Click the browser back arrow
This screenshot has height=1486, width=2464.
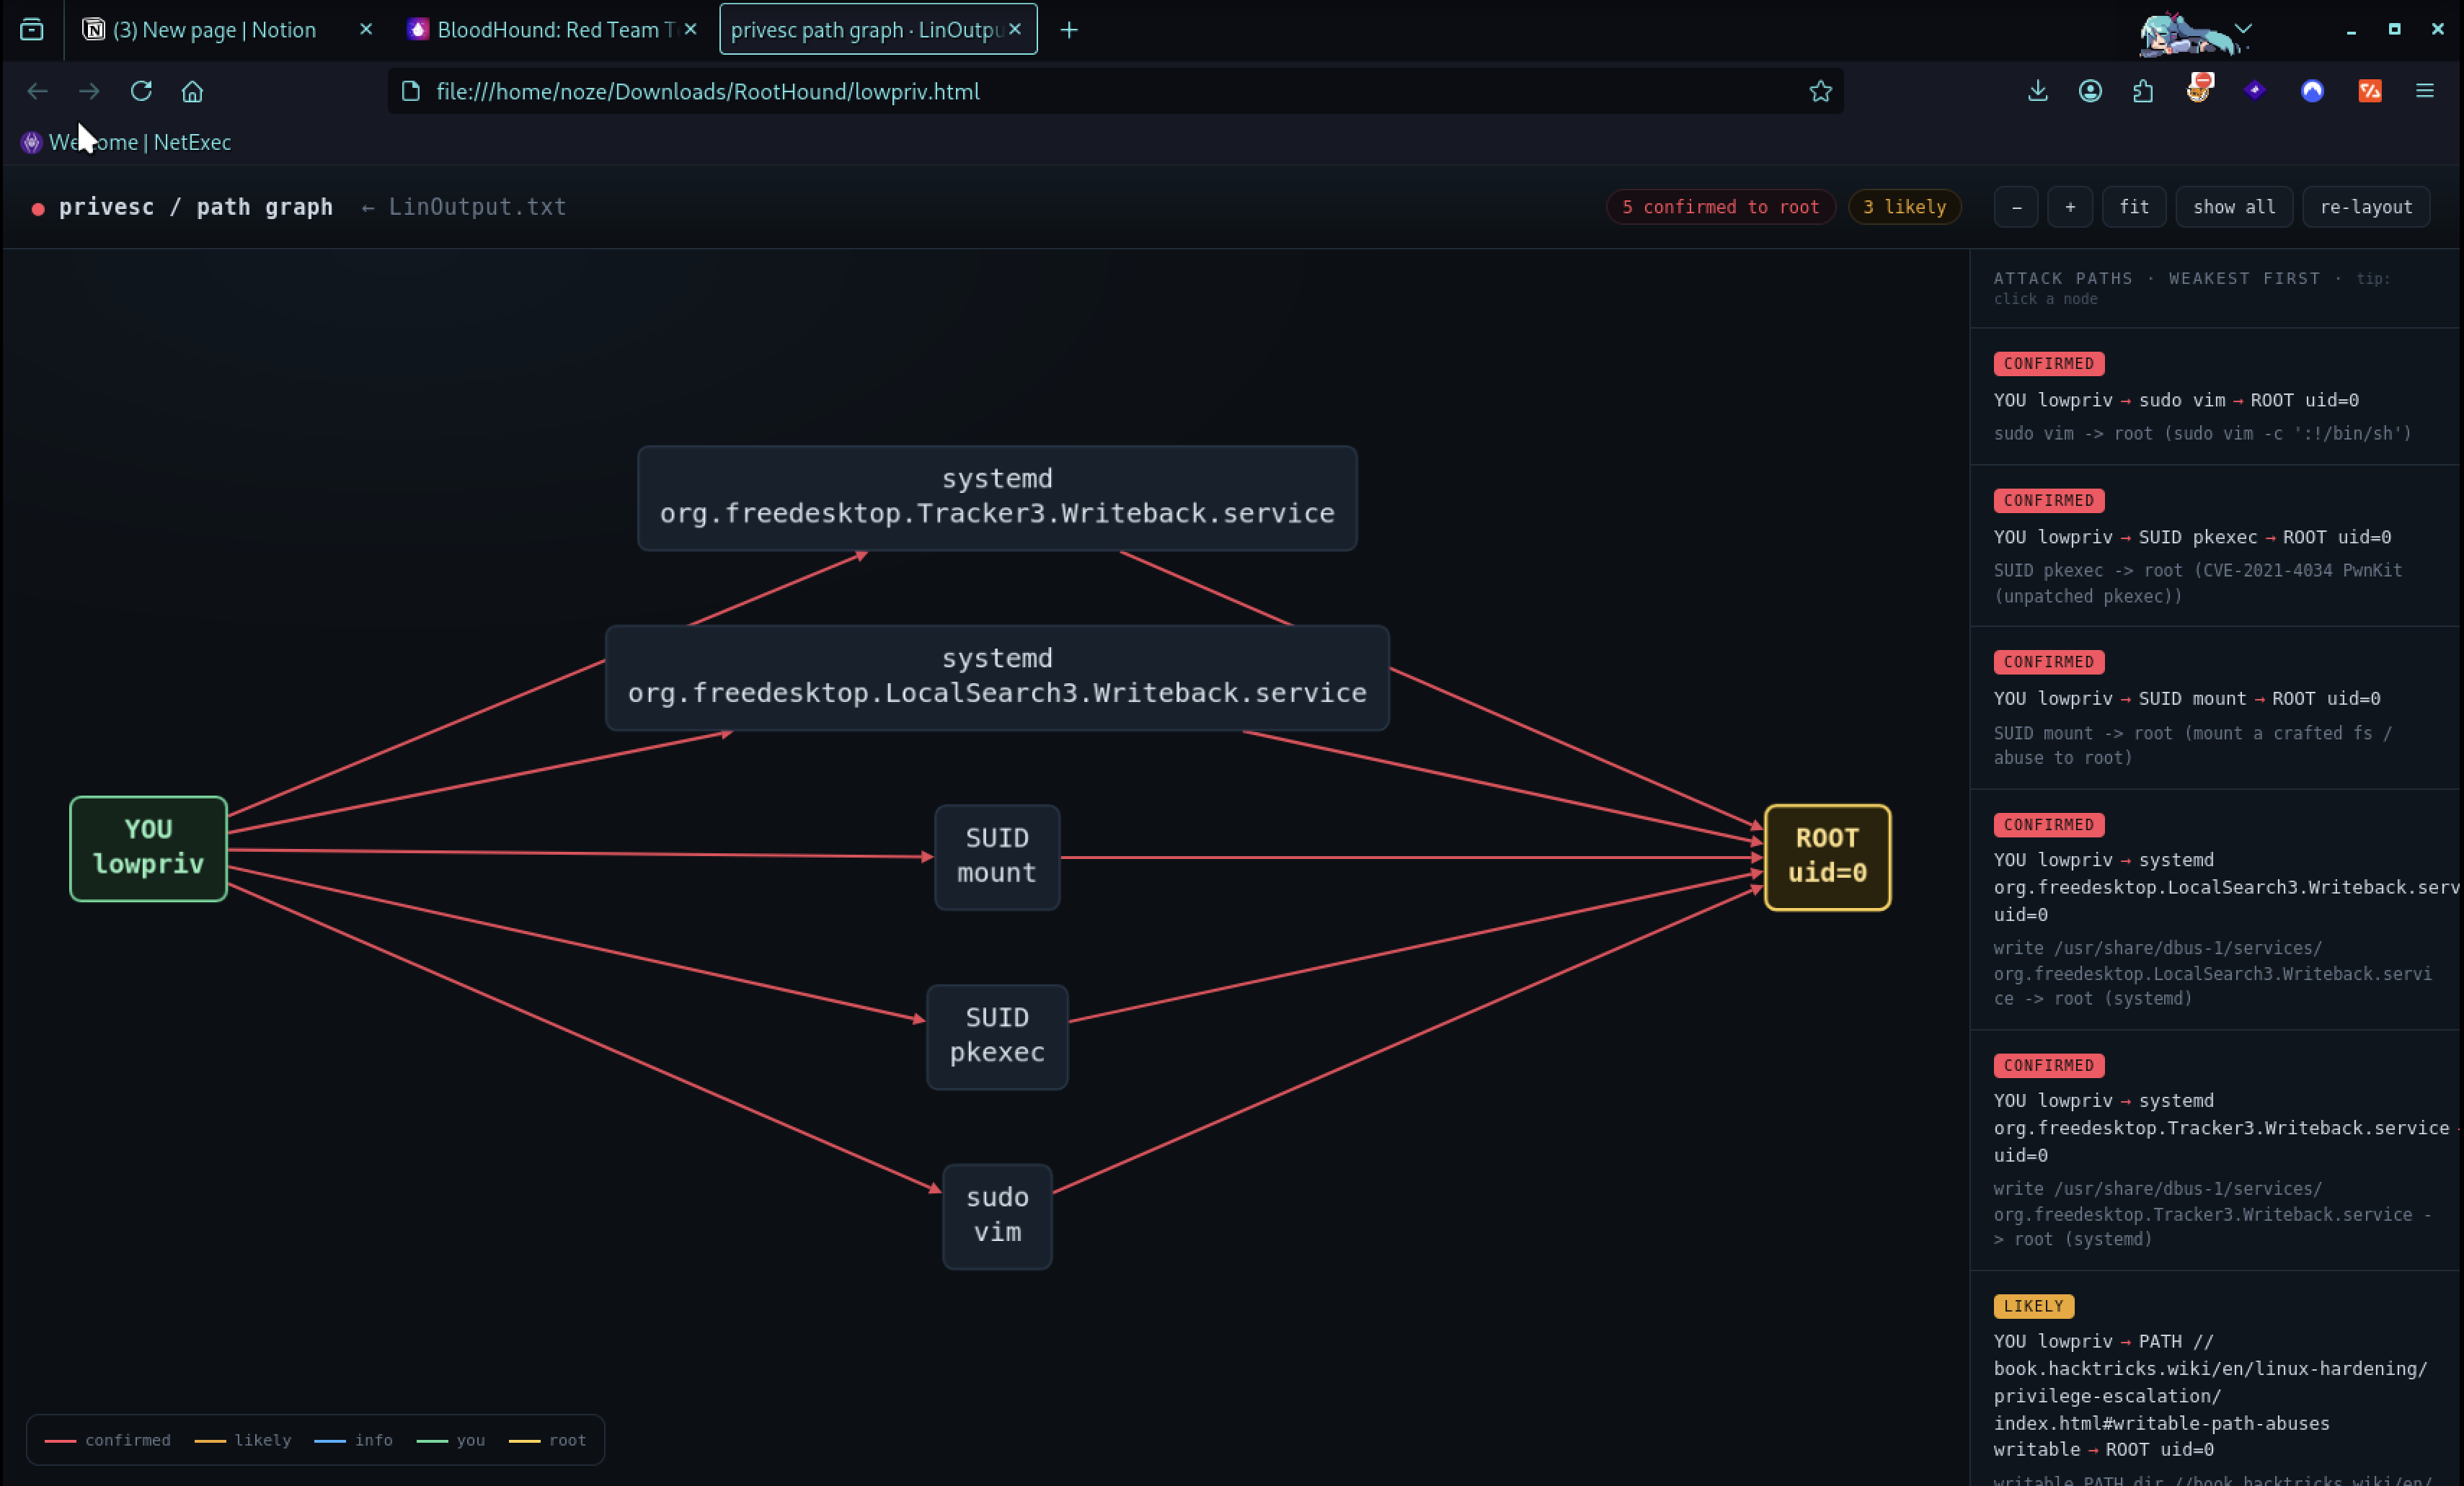(37, 91)
